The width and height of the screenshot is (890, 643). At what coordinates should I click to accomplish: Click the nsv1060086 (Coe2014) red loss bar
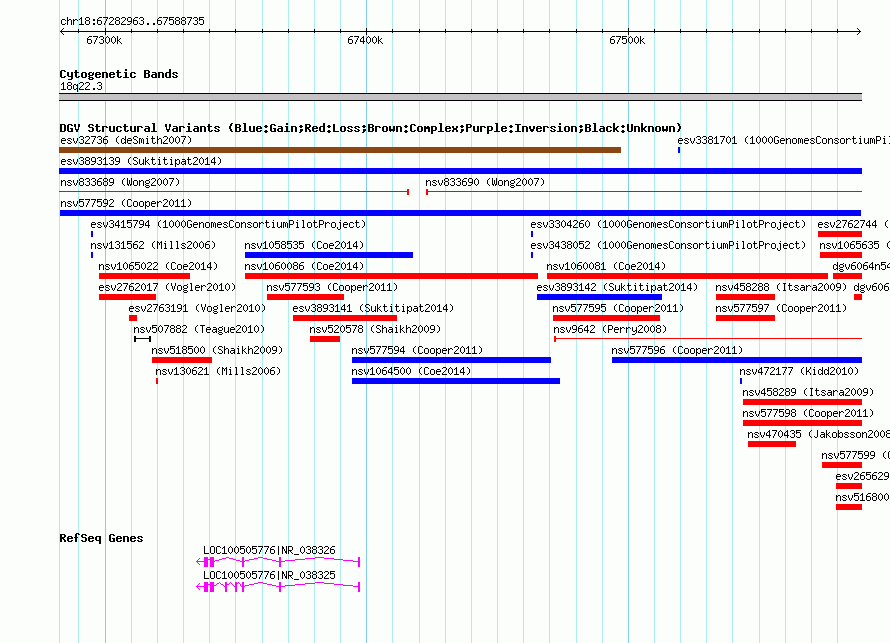[x=391, y=276]
